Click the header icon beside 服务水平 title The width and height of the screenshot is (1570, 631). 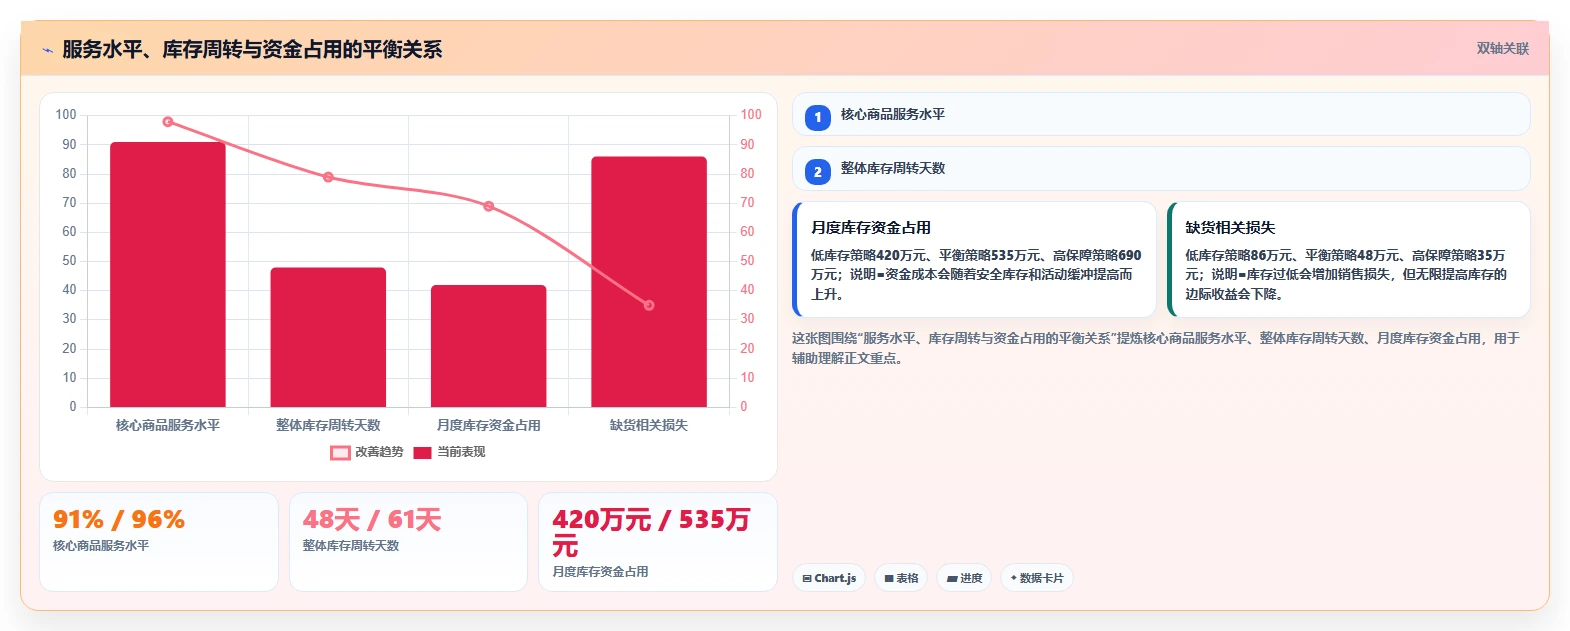coord(47,50)
